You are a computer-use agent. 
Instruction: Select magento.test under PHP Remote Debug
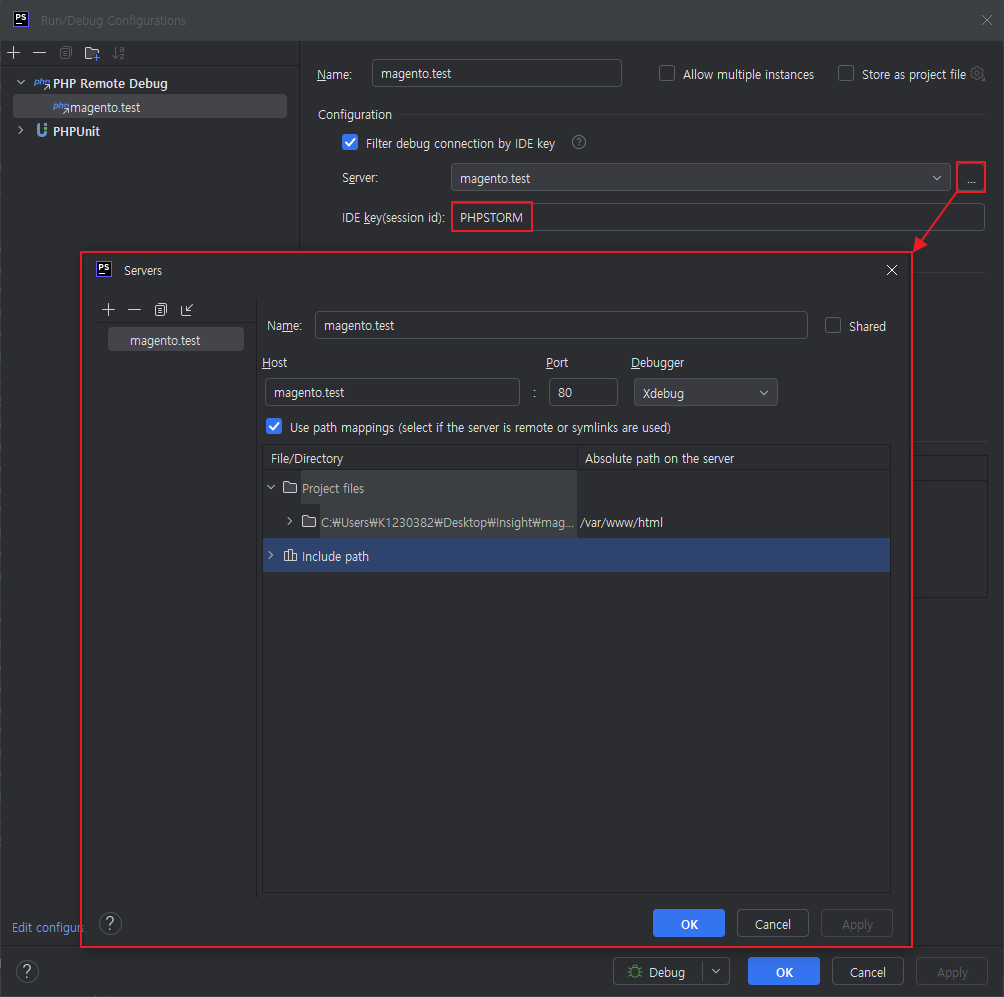(150, 107)
